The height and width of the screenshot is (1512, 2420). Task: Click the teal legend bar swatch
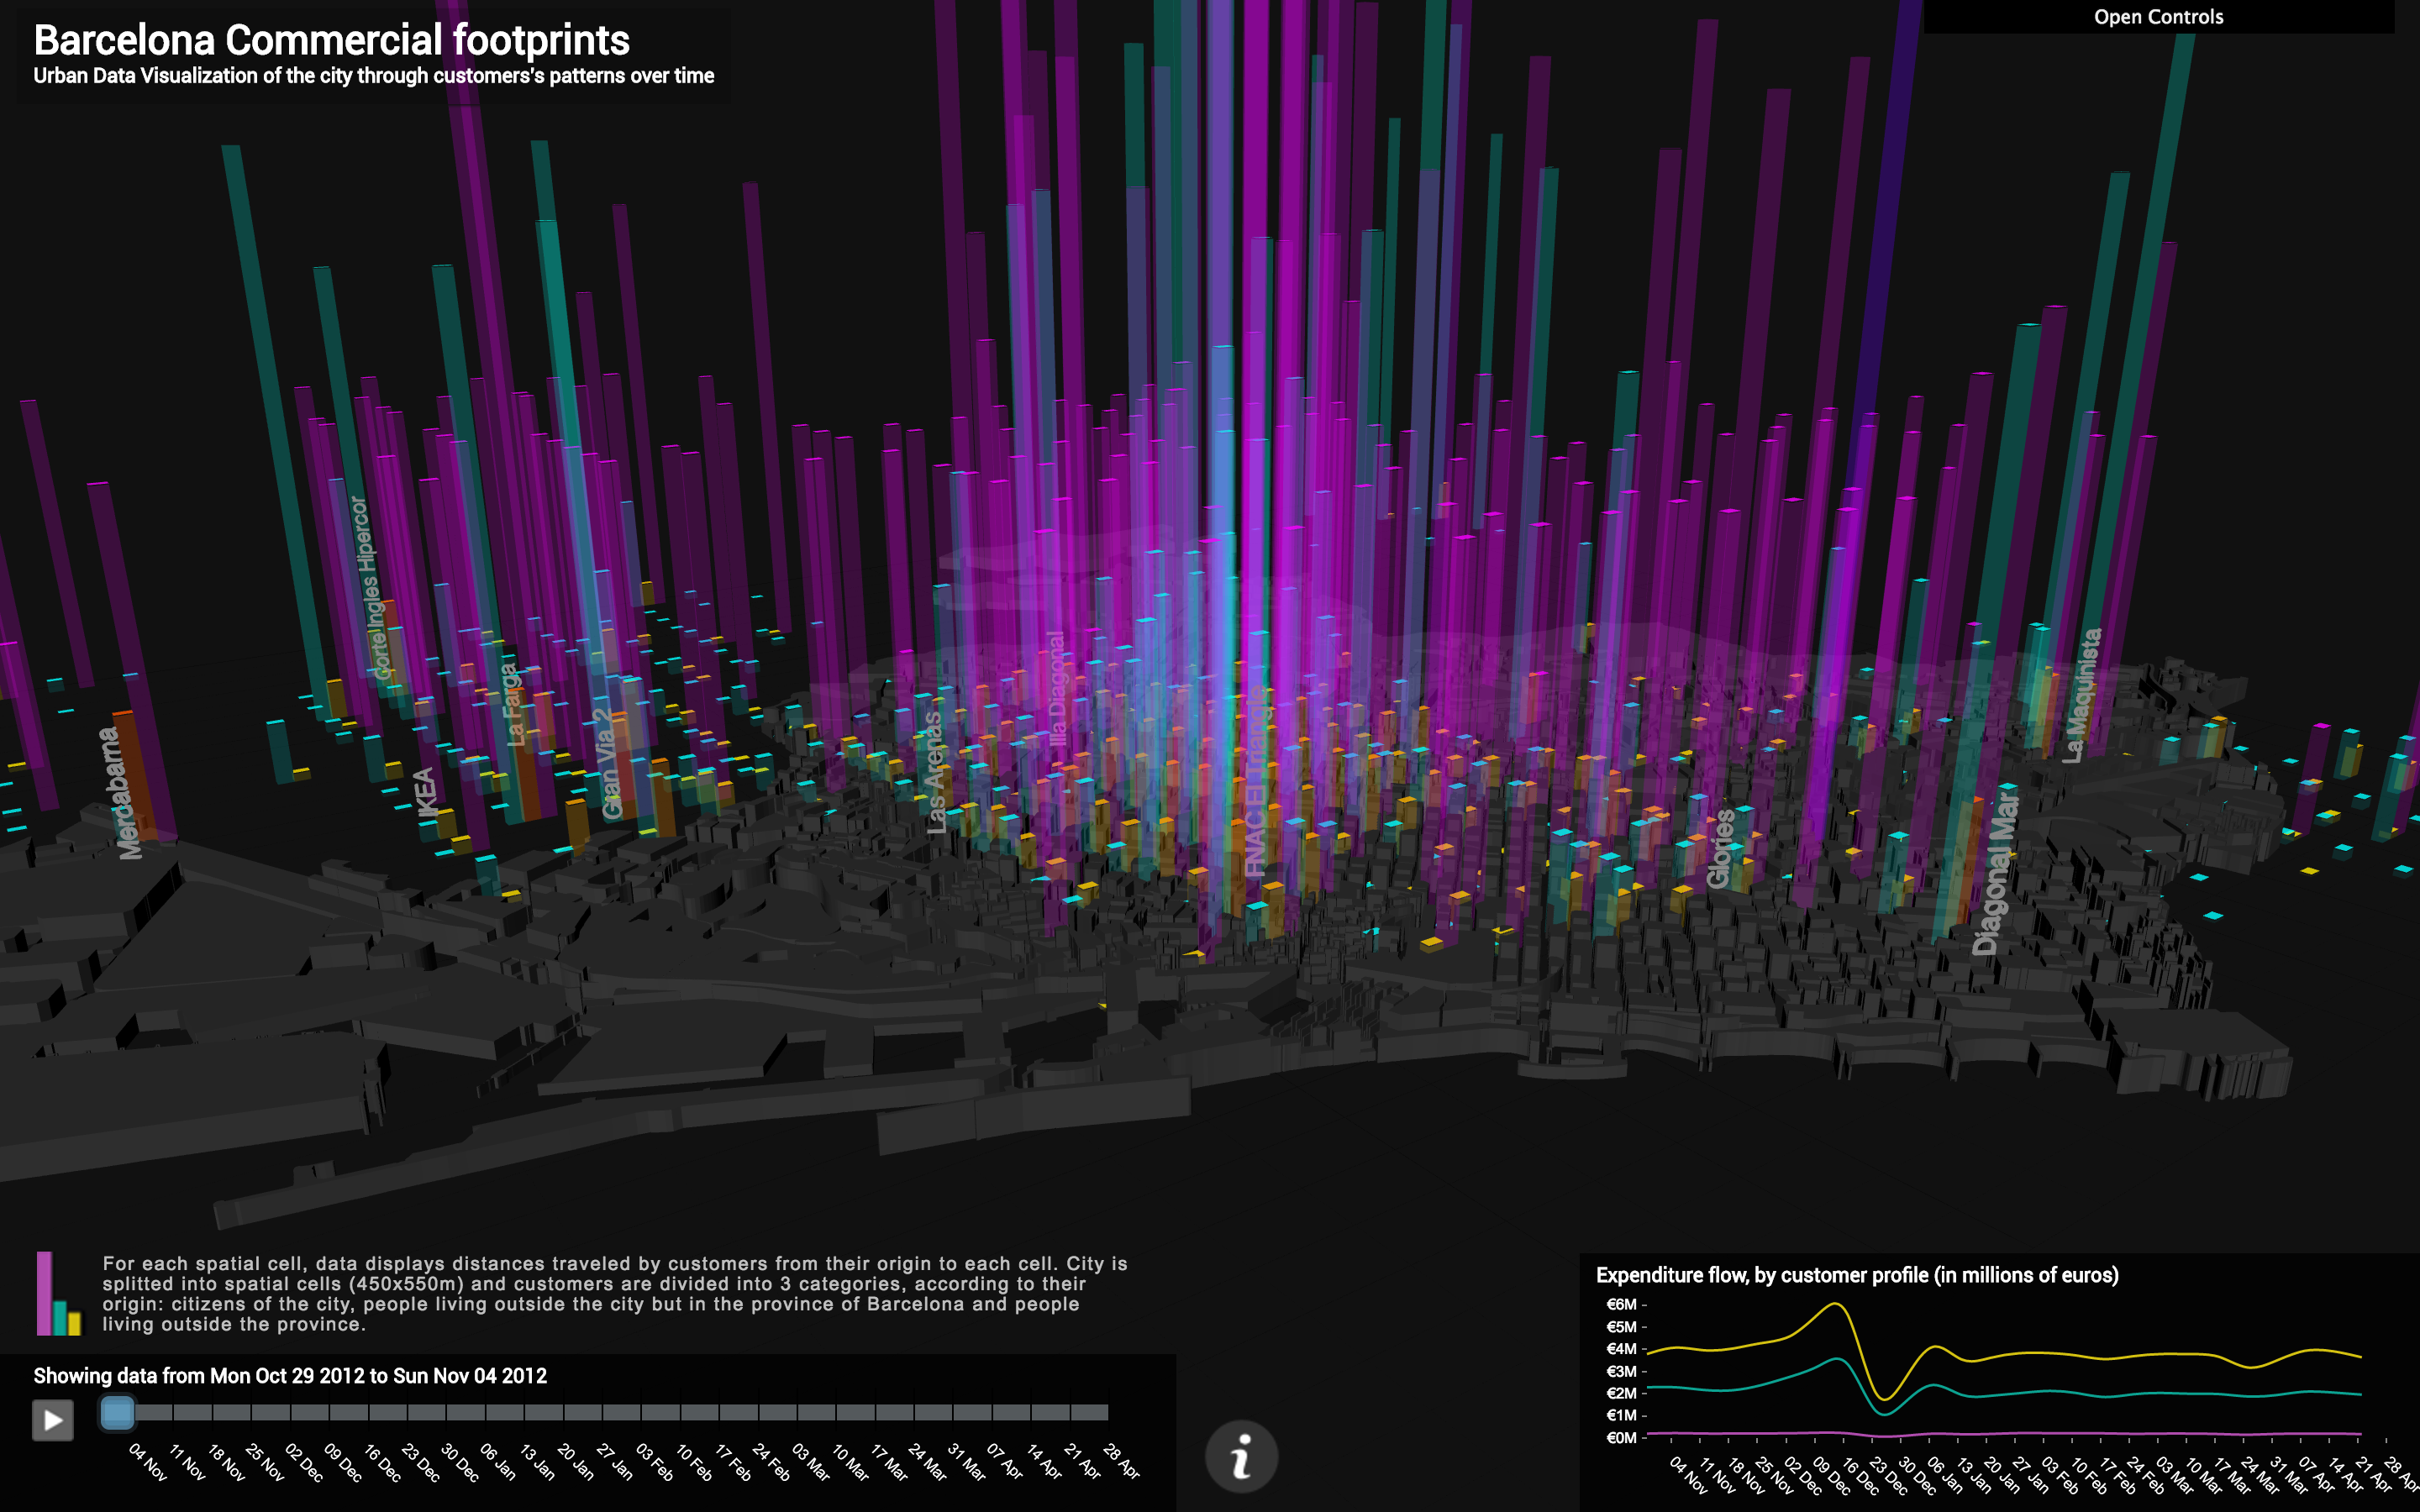pos(60,1317)
